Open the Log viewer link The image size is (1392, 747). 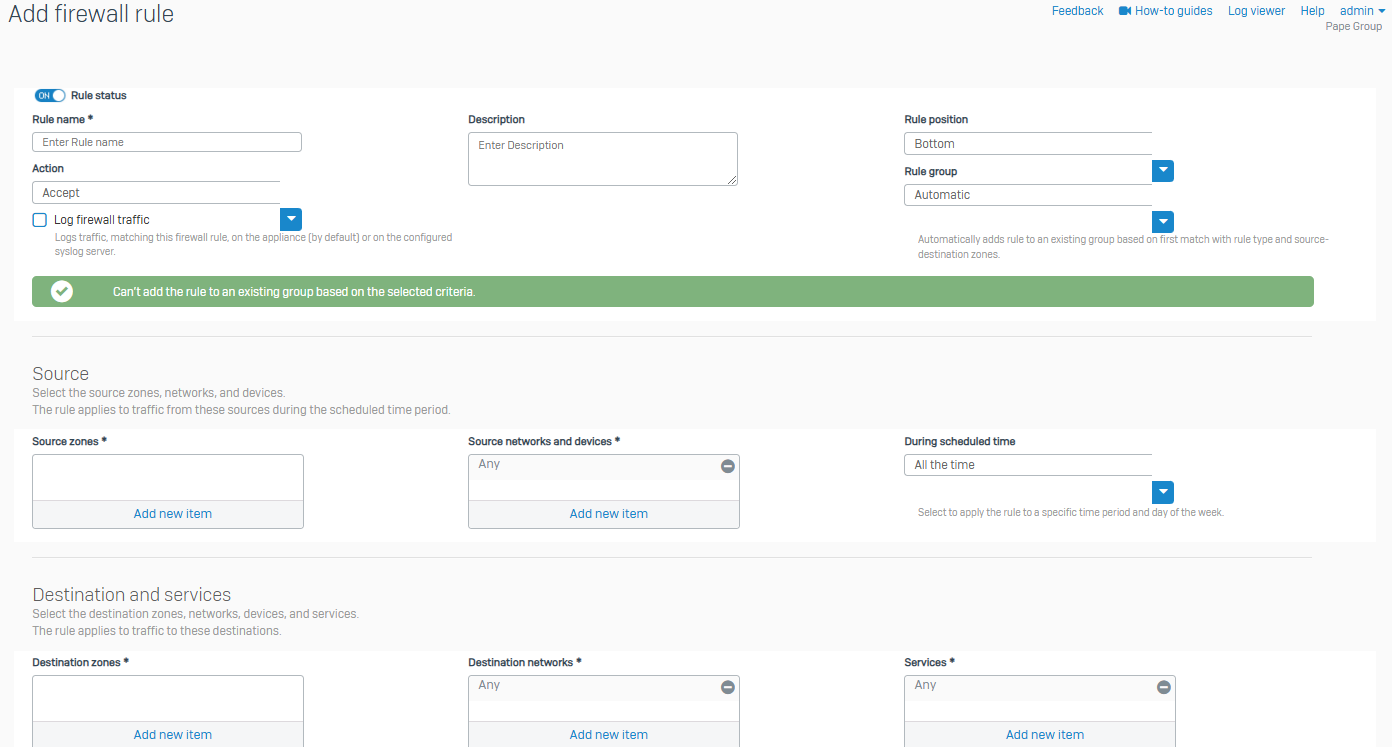(x=1256, y=11)
